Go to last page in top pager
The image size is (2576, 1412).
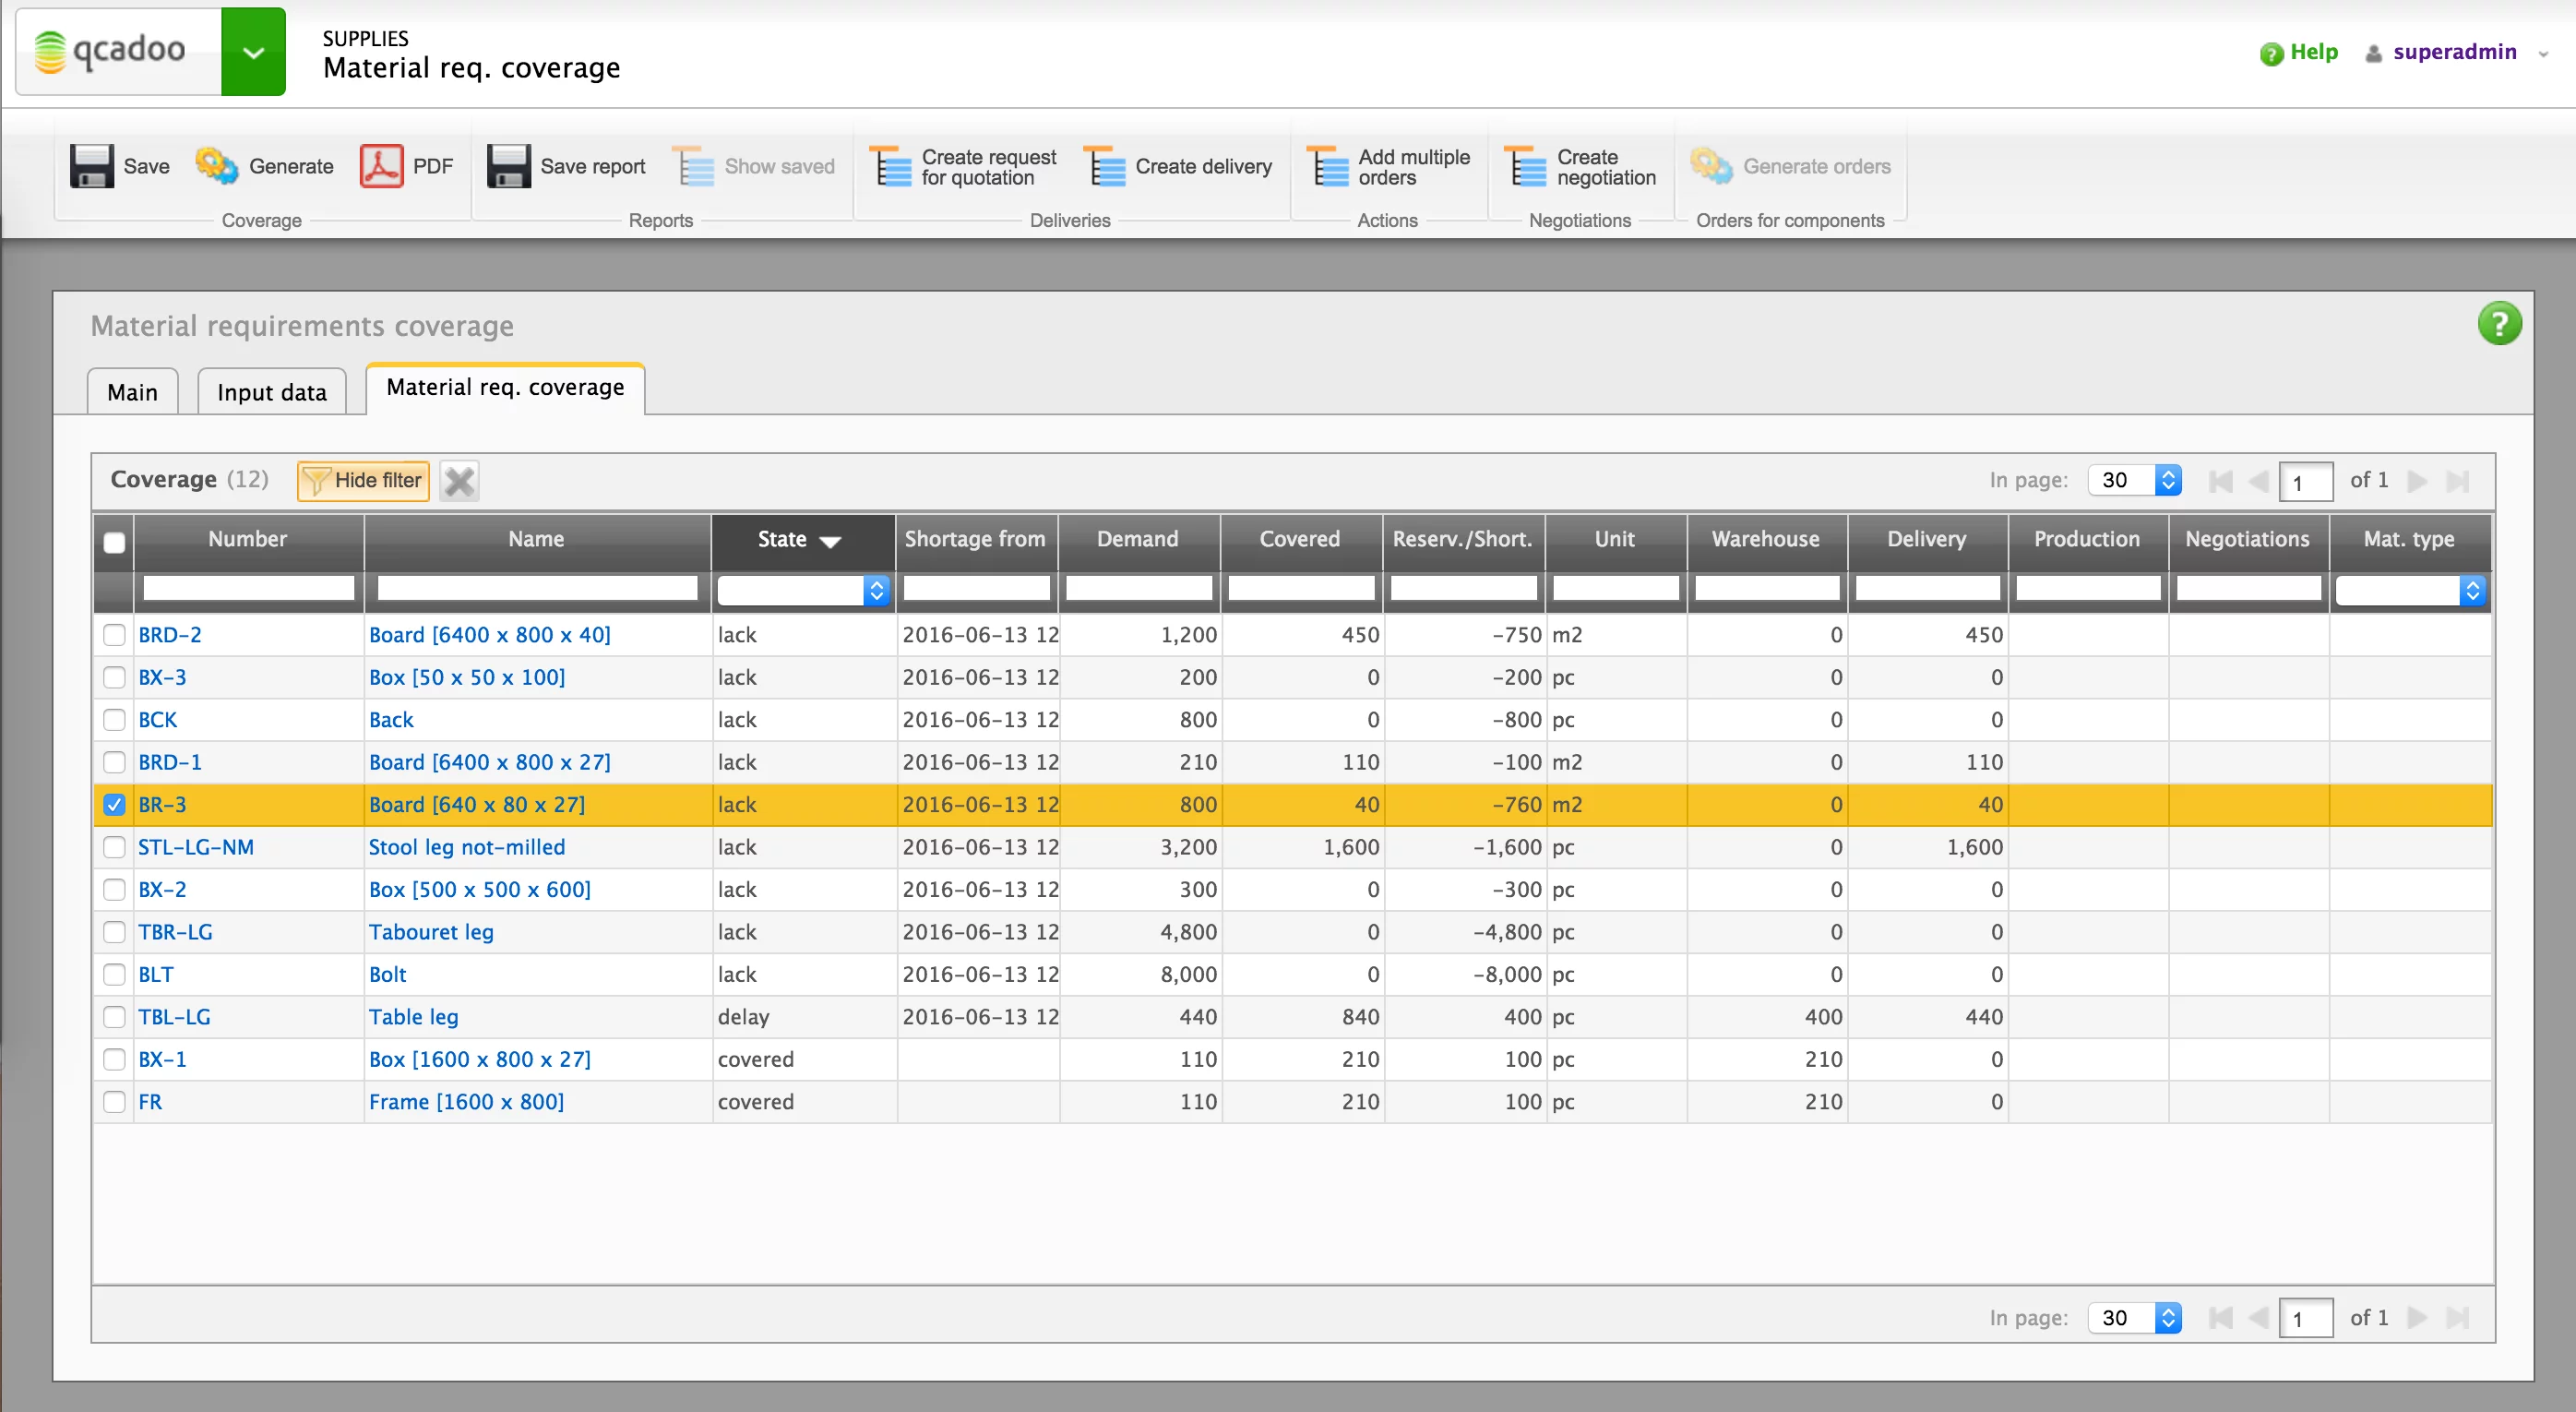[2457, 481]
